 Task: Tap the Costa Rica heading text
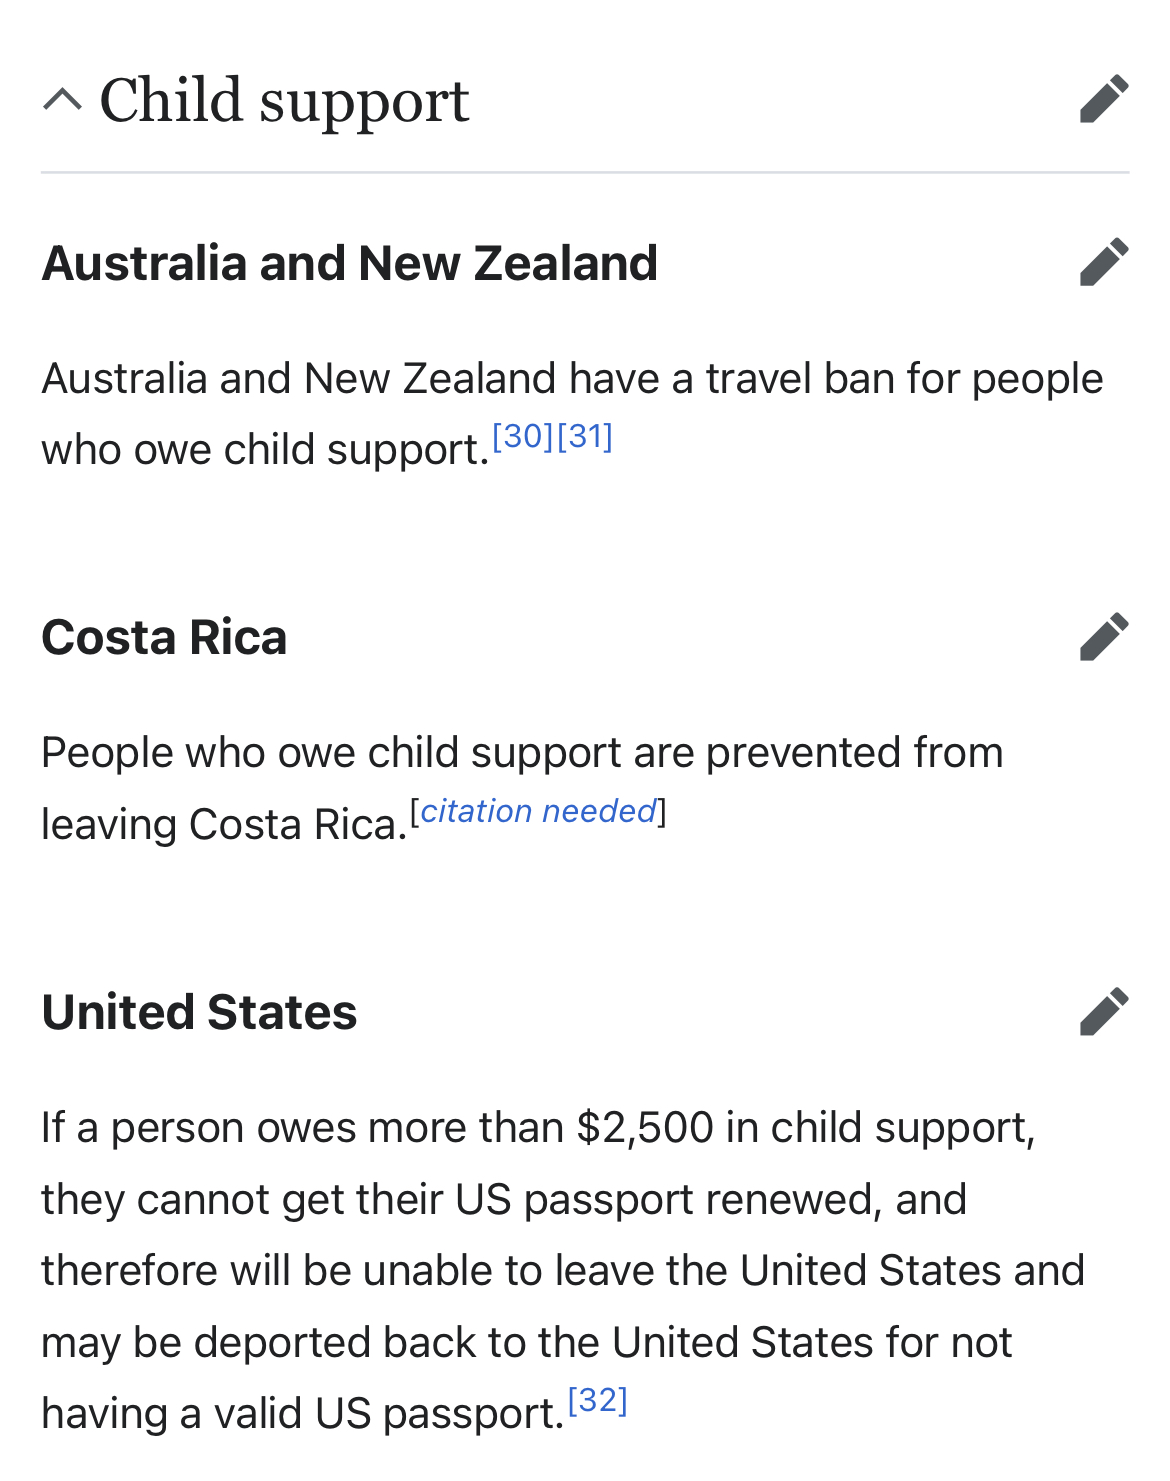(164, 638)
